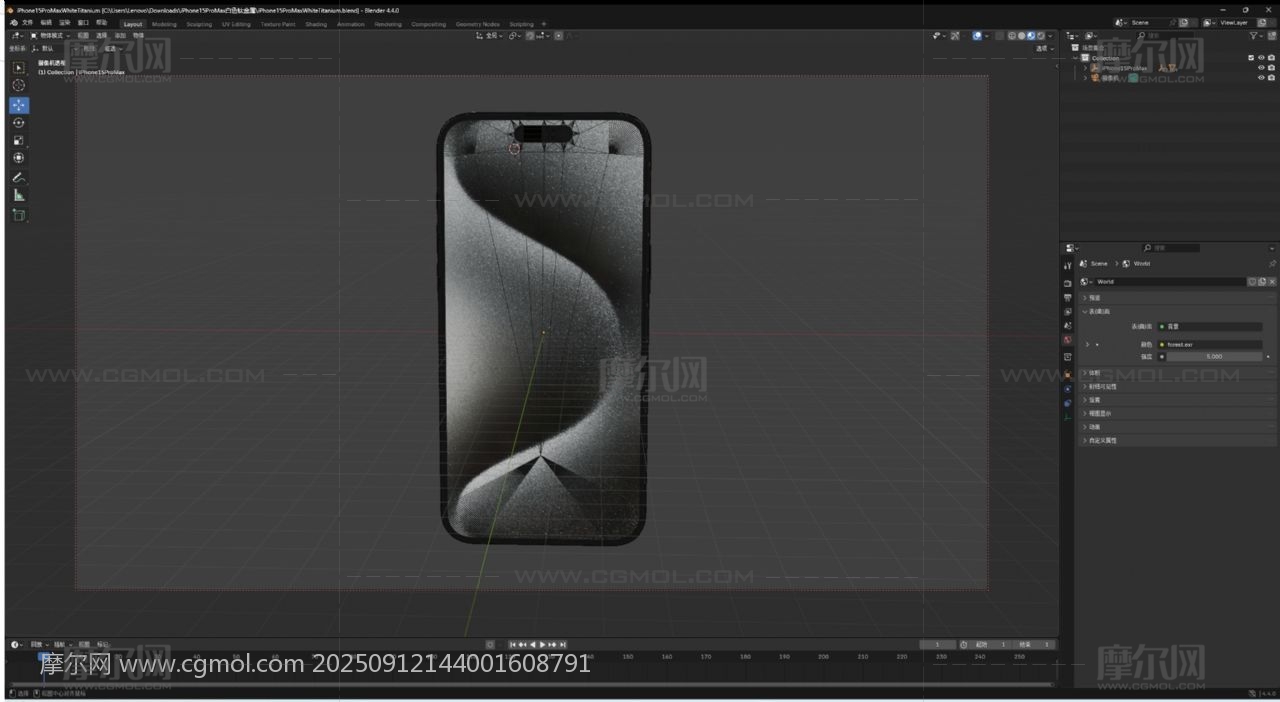Click the Surface shader field
Screen dimensions: 1280x702
coord(1210,326)
